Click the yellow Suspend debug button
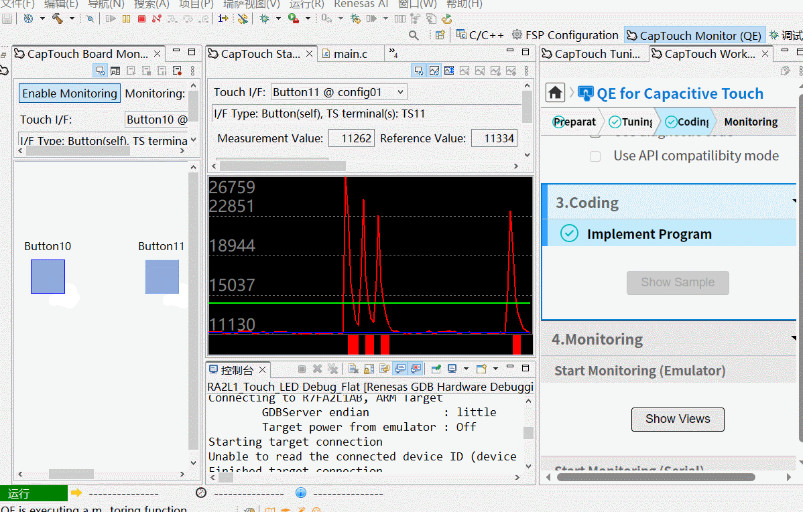 126,19
